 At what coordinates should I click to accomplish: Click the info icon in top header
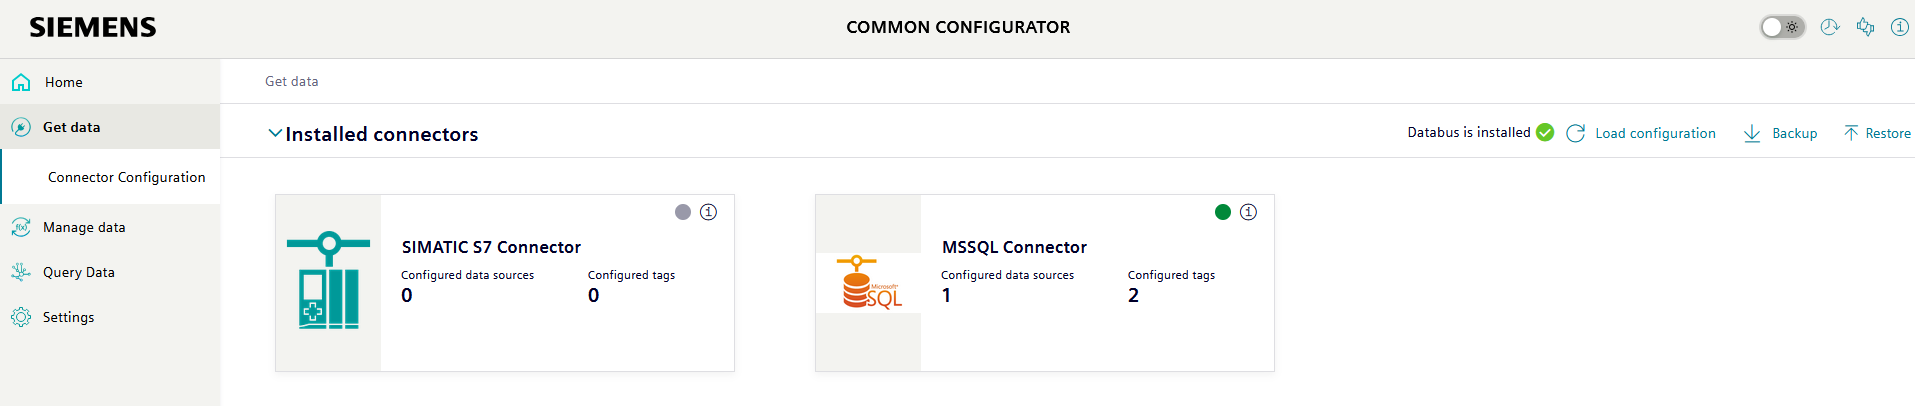[1899, 27]
